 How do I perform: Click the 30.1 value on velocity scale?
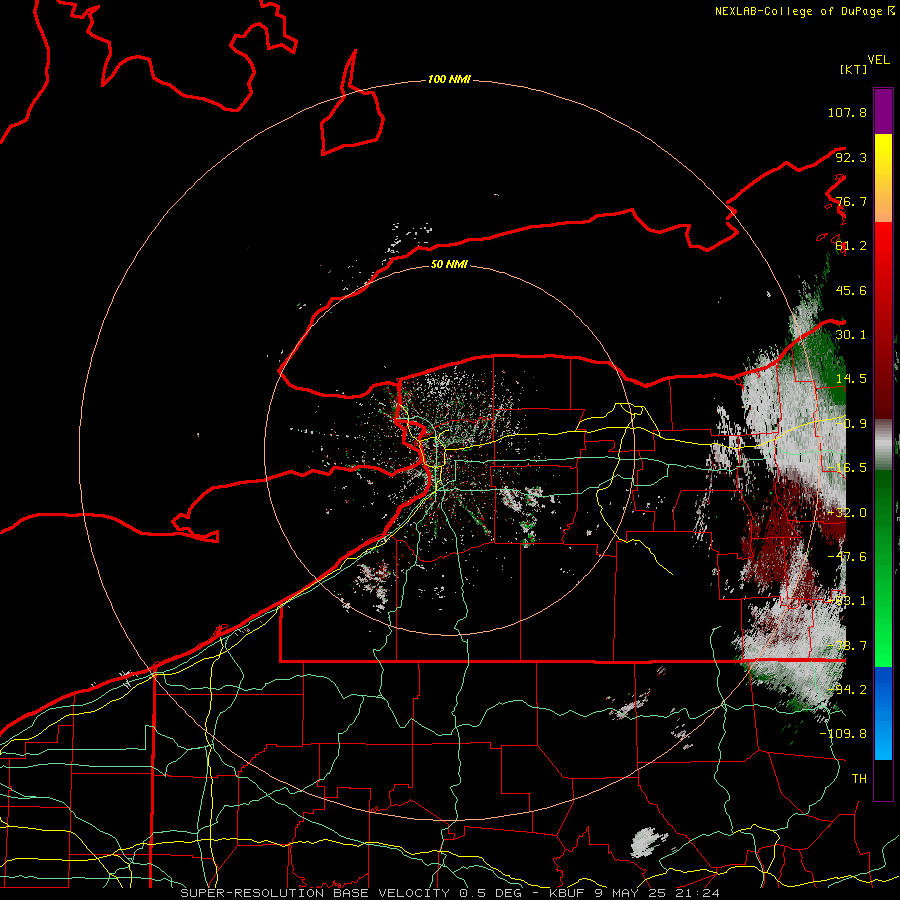click(x=851, y=335)
